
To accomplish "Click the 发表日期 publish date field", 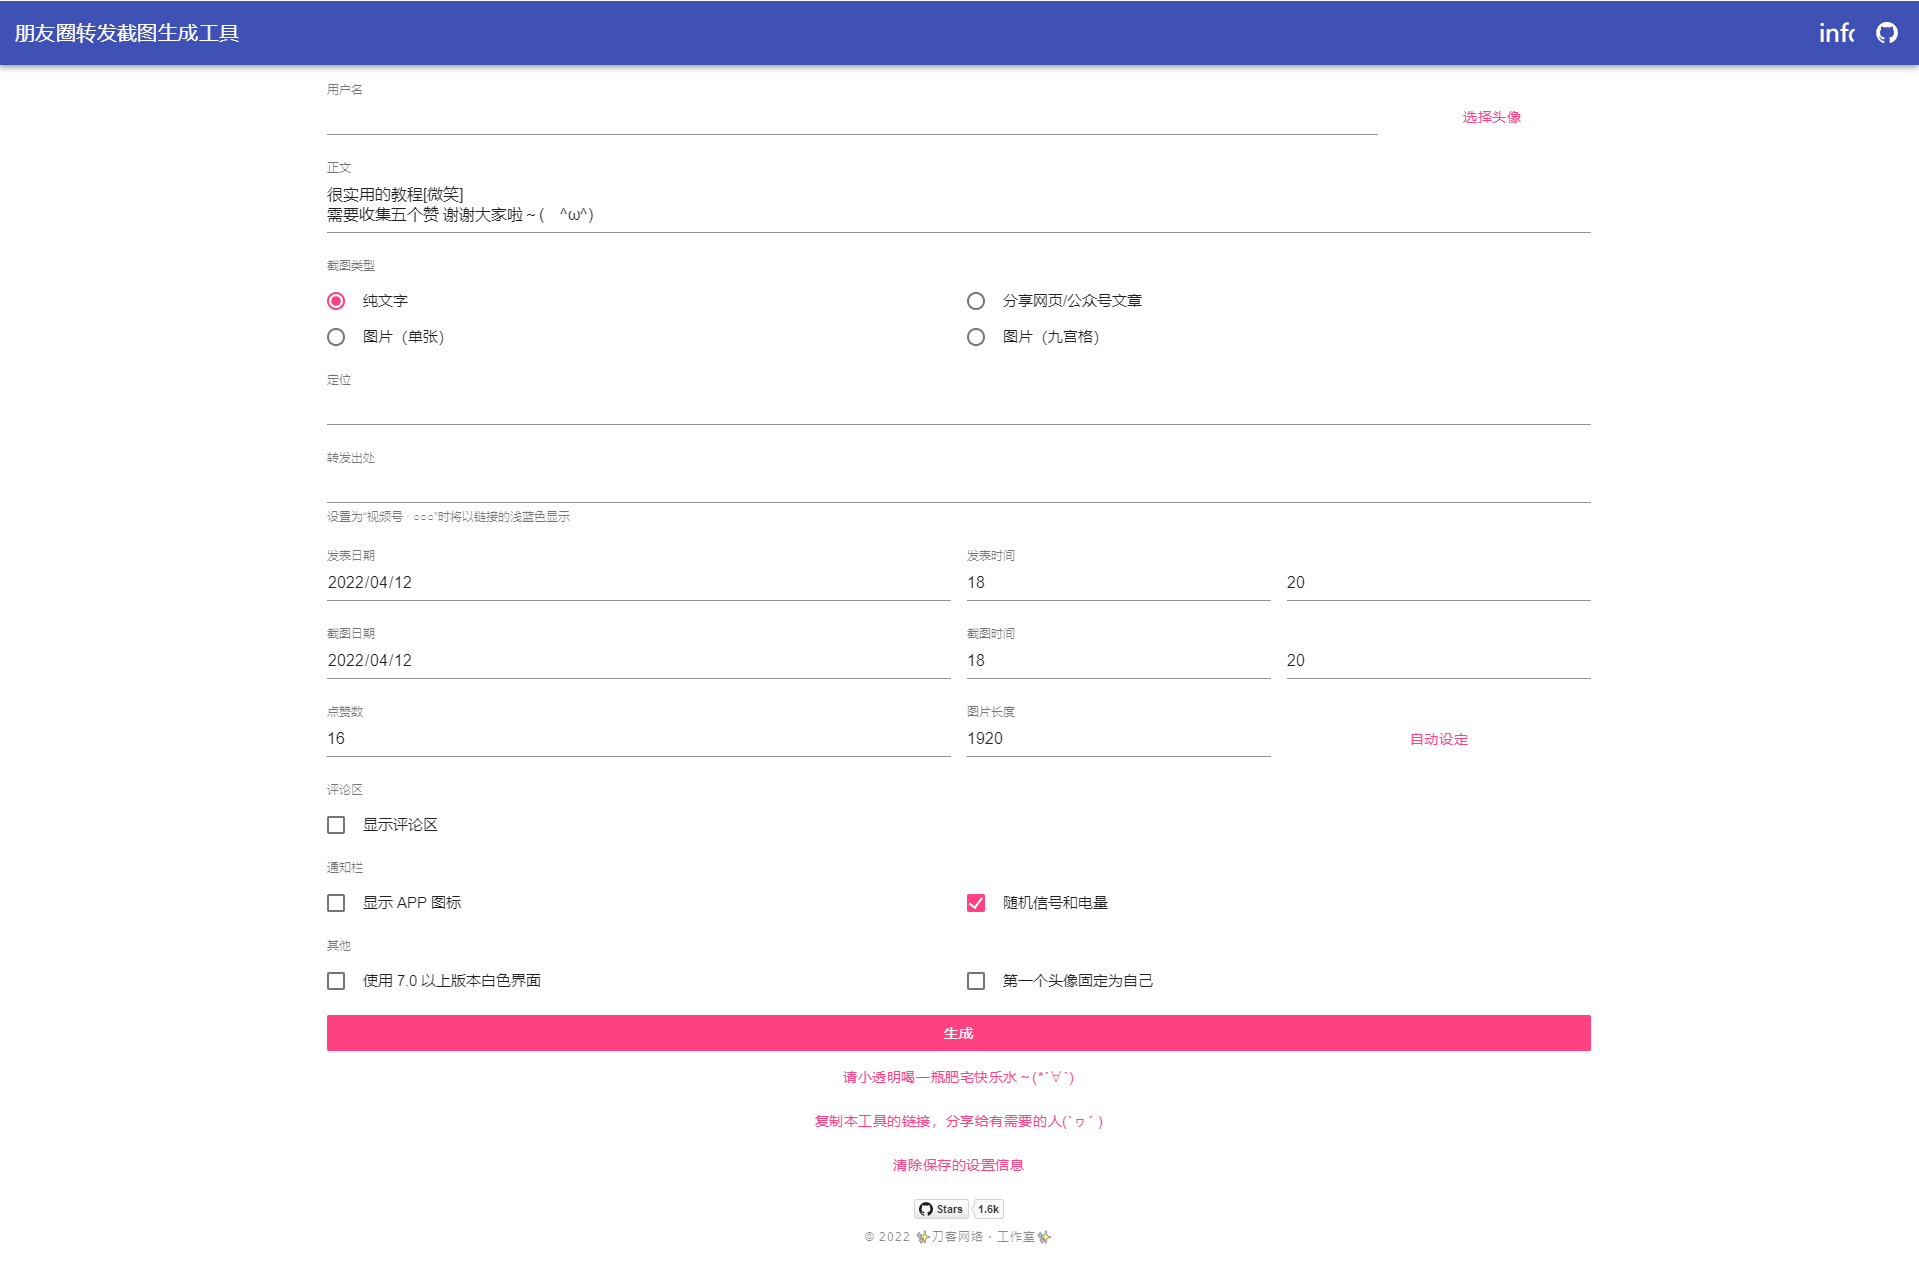I will (637, 582).
